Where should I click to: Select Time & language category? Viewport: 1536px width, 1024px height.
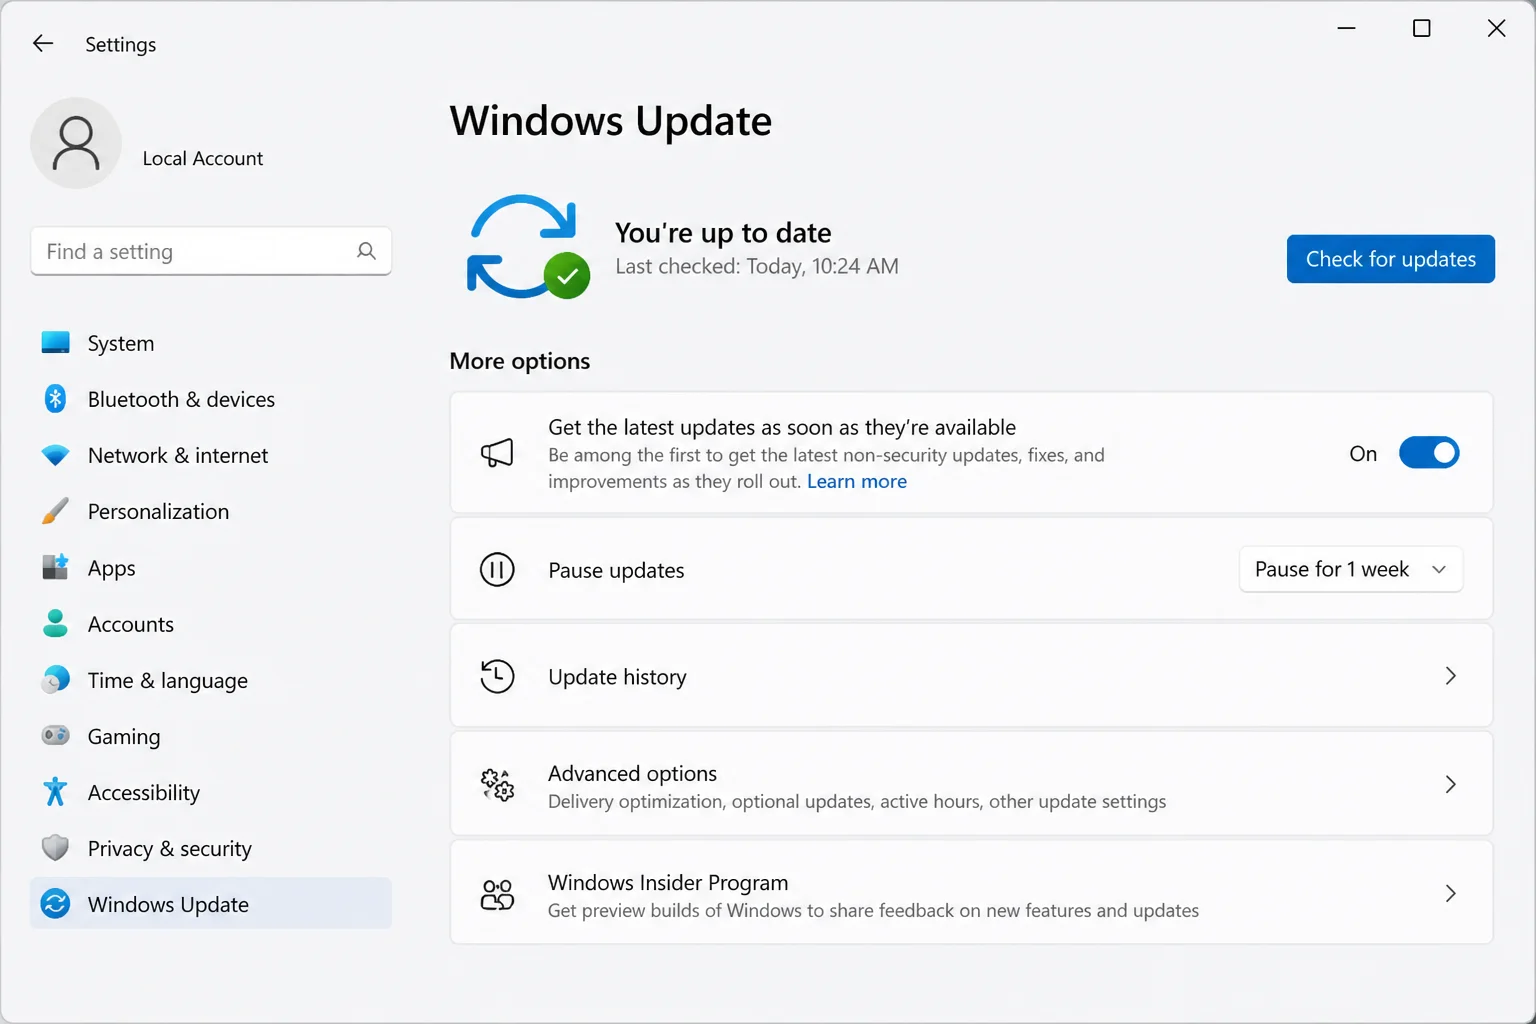tap(211, 680)
